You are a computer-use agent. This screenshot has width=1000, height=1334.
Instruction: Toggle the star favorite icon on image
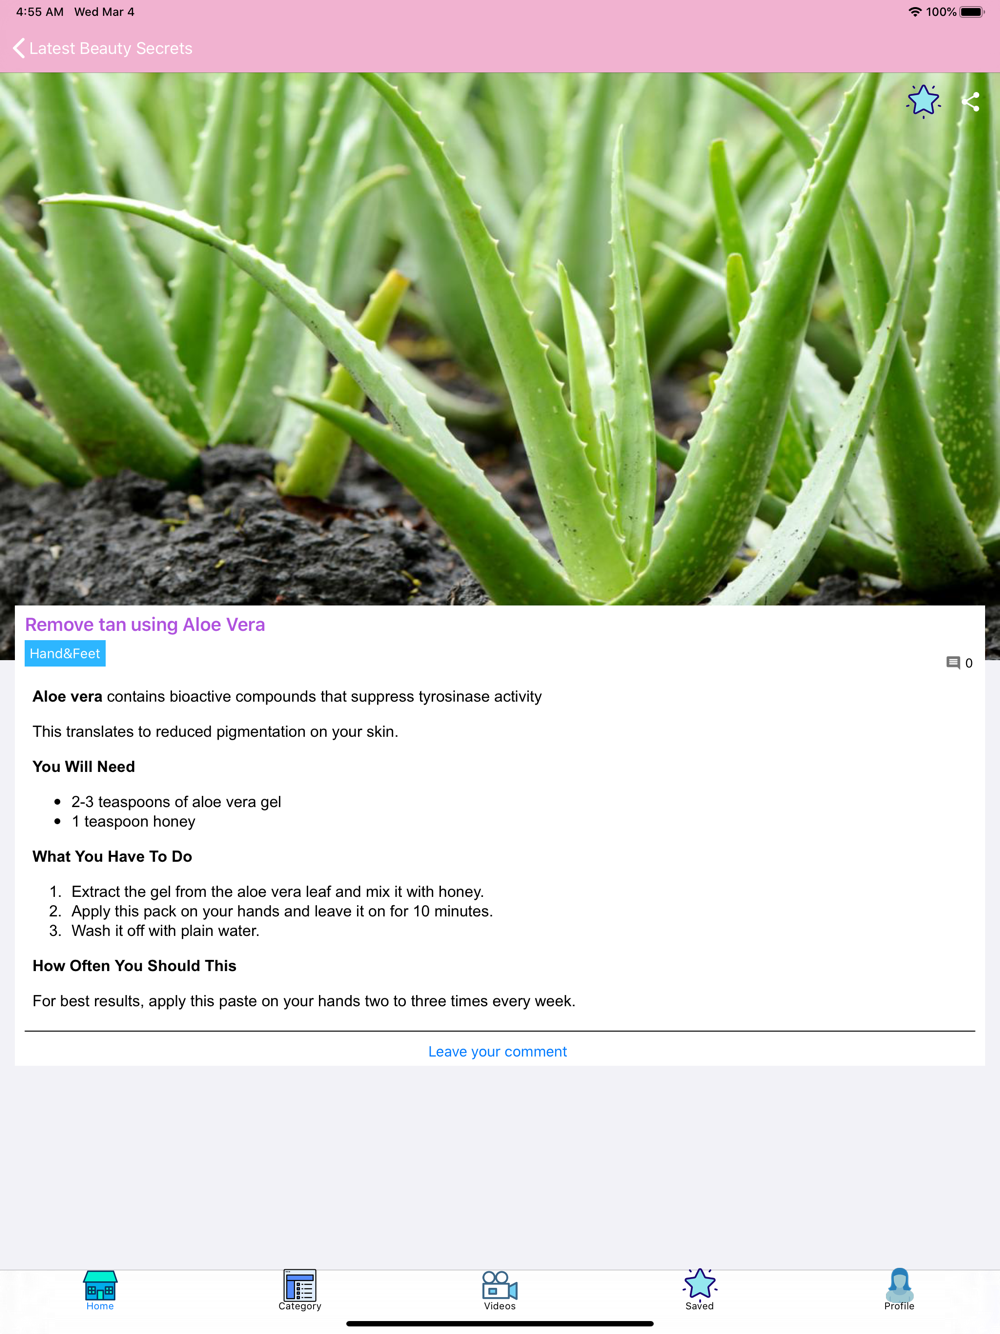(923, 101)
